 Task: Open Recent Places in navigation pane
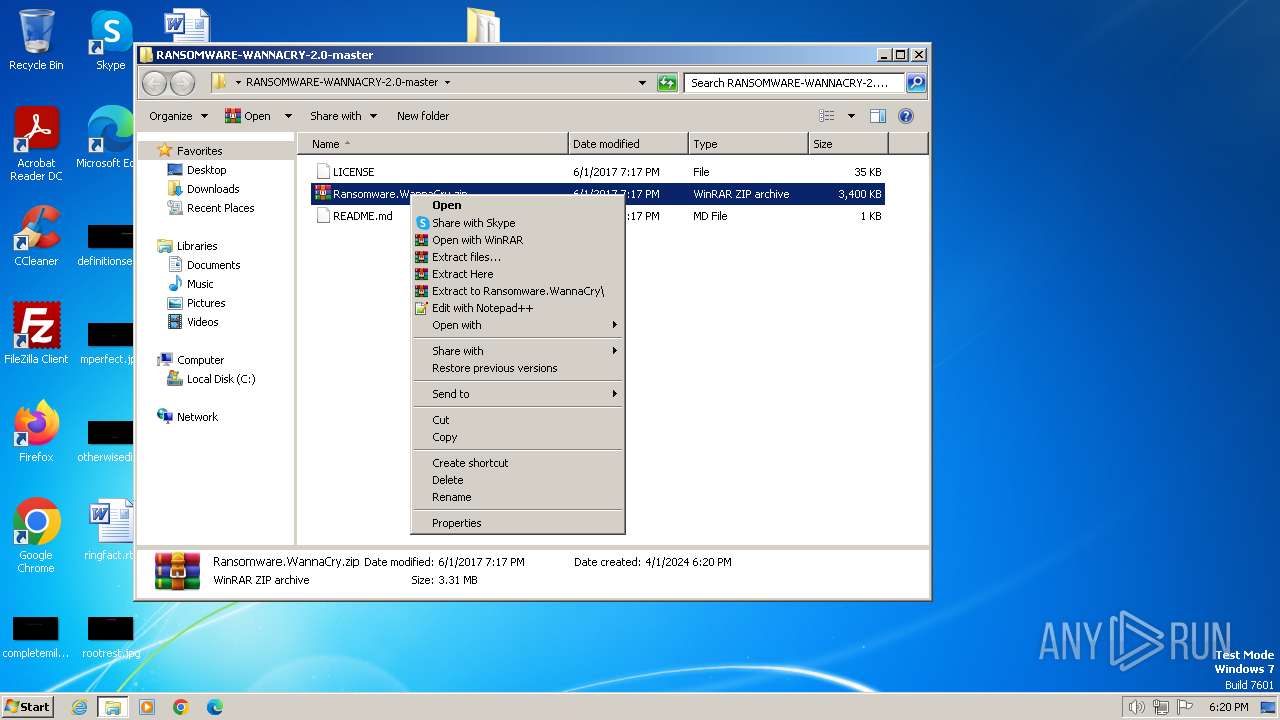(x=220, y=208)
